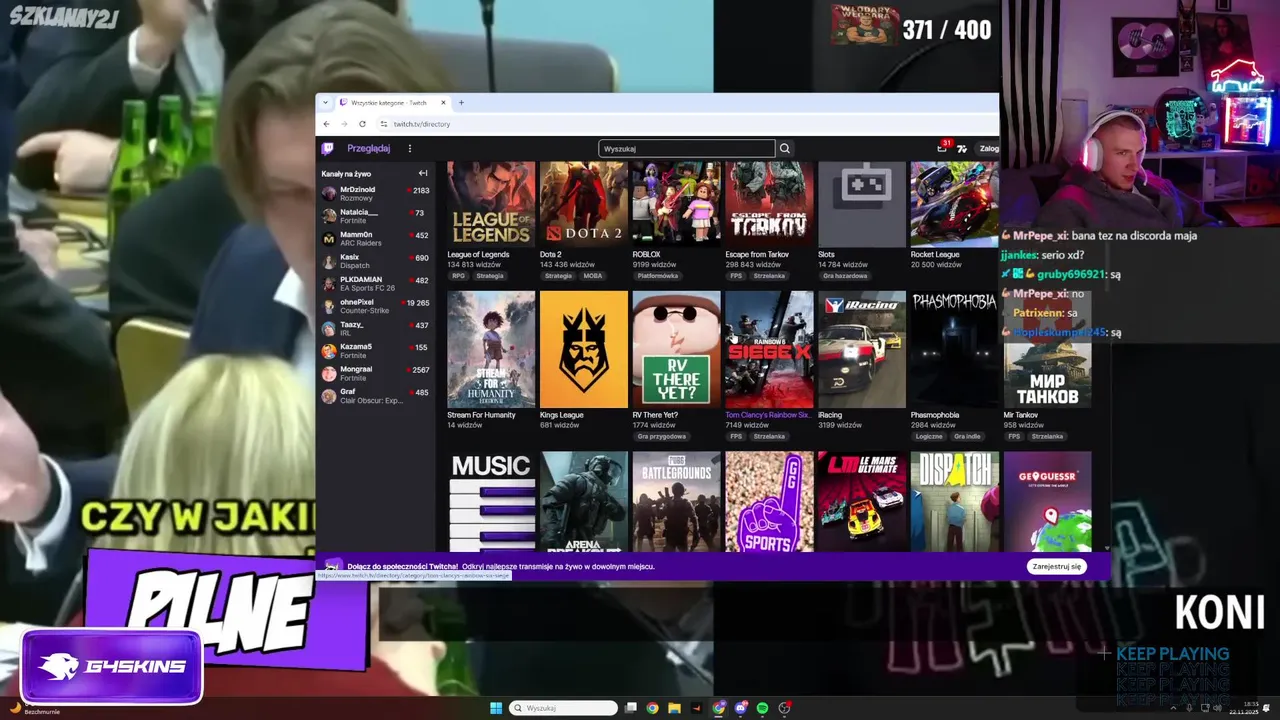Open Discord from the taskbar
The width and height of the screenshot is (1280, 720).
(741, 708)
